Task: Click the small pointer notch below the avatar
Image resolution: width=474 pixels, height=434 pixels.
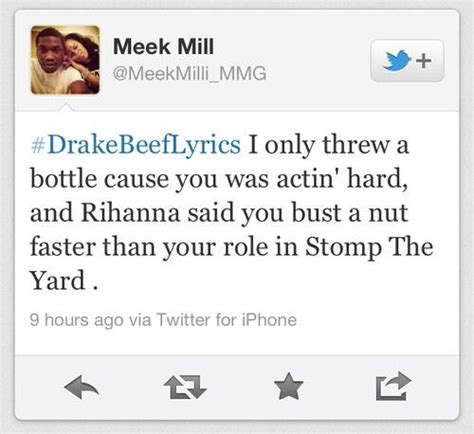Action: coord(66,107)
